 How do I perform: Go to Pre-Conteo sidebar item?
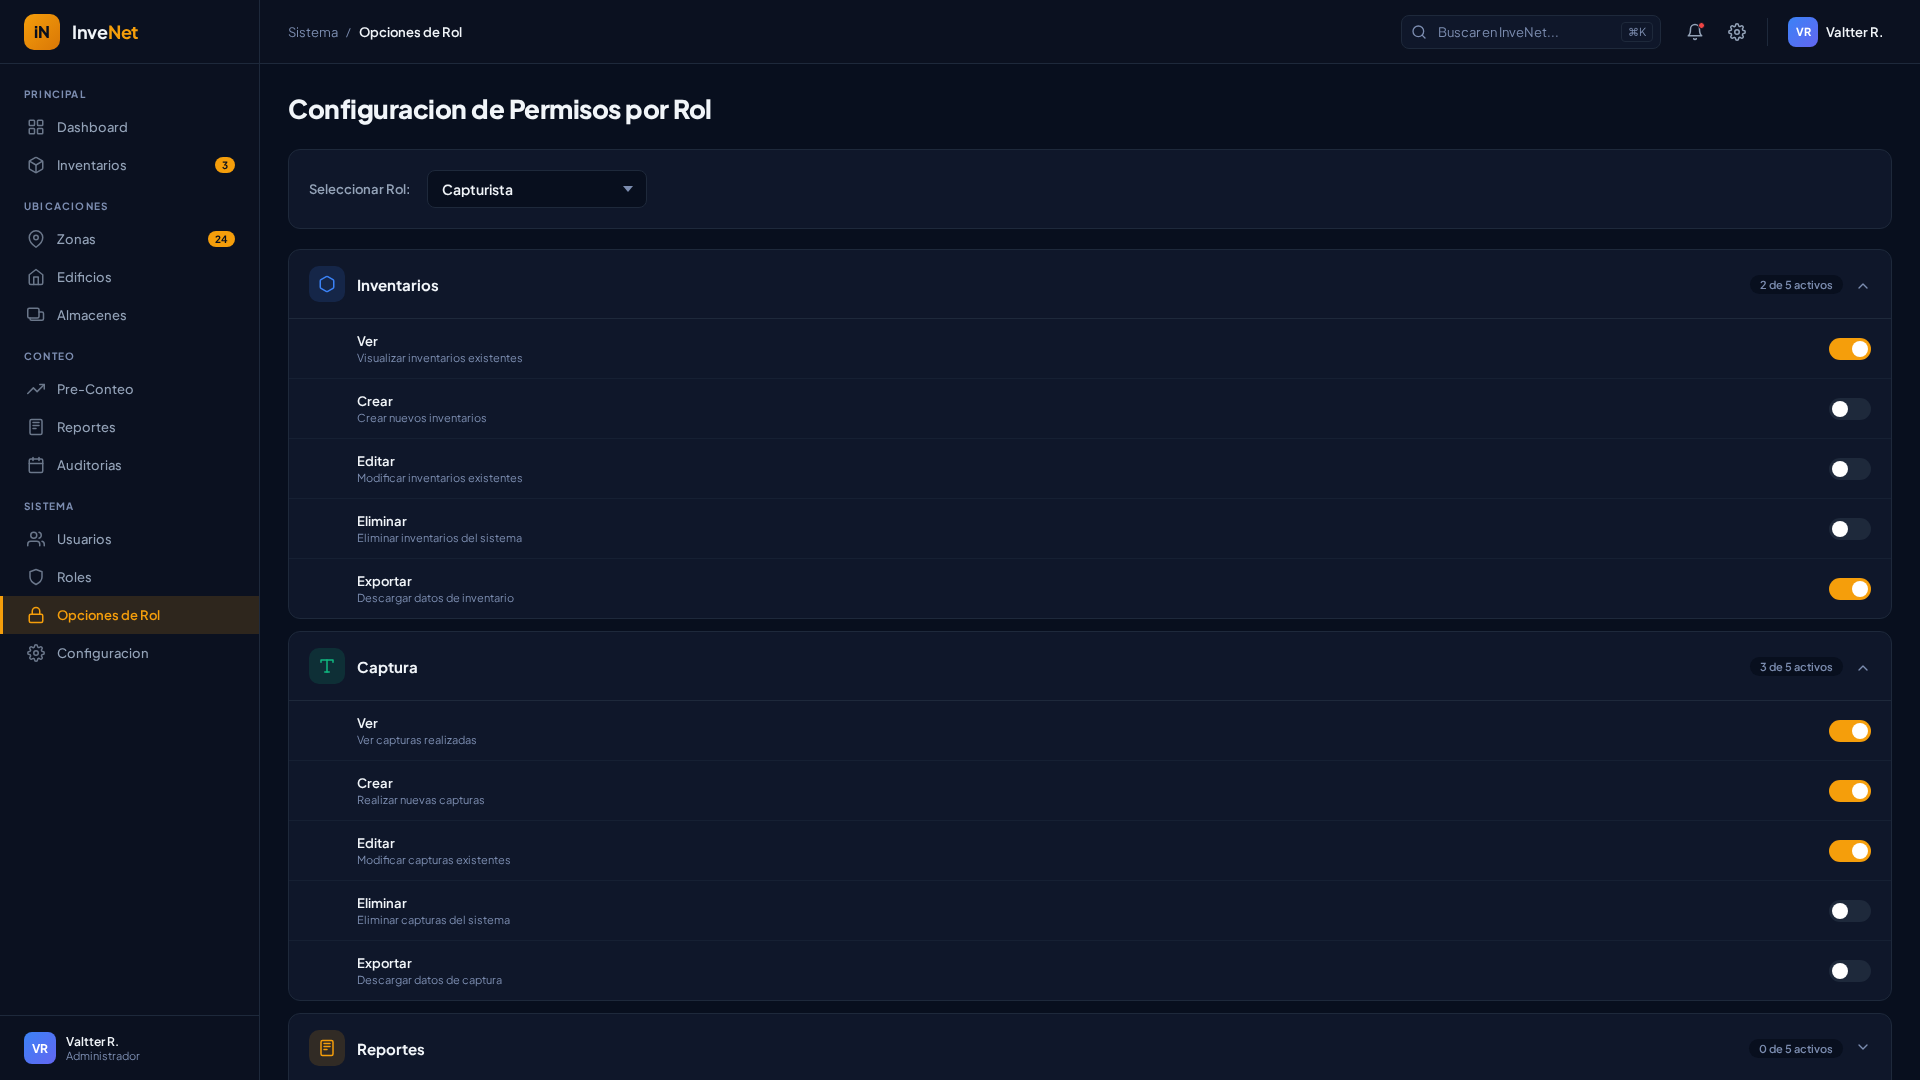95,389
